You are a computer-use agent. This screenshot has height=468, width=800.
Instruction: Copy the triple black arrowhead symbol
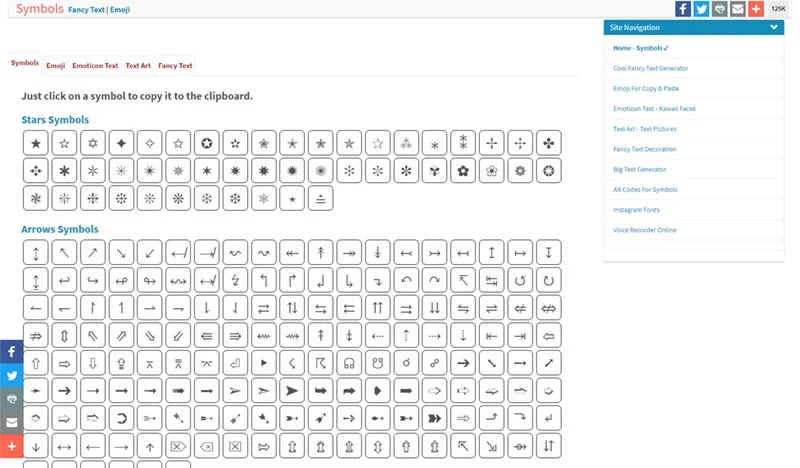tap(435, 418)
